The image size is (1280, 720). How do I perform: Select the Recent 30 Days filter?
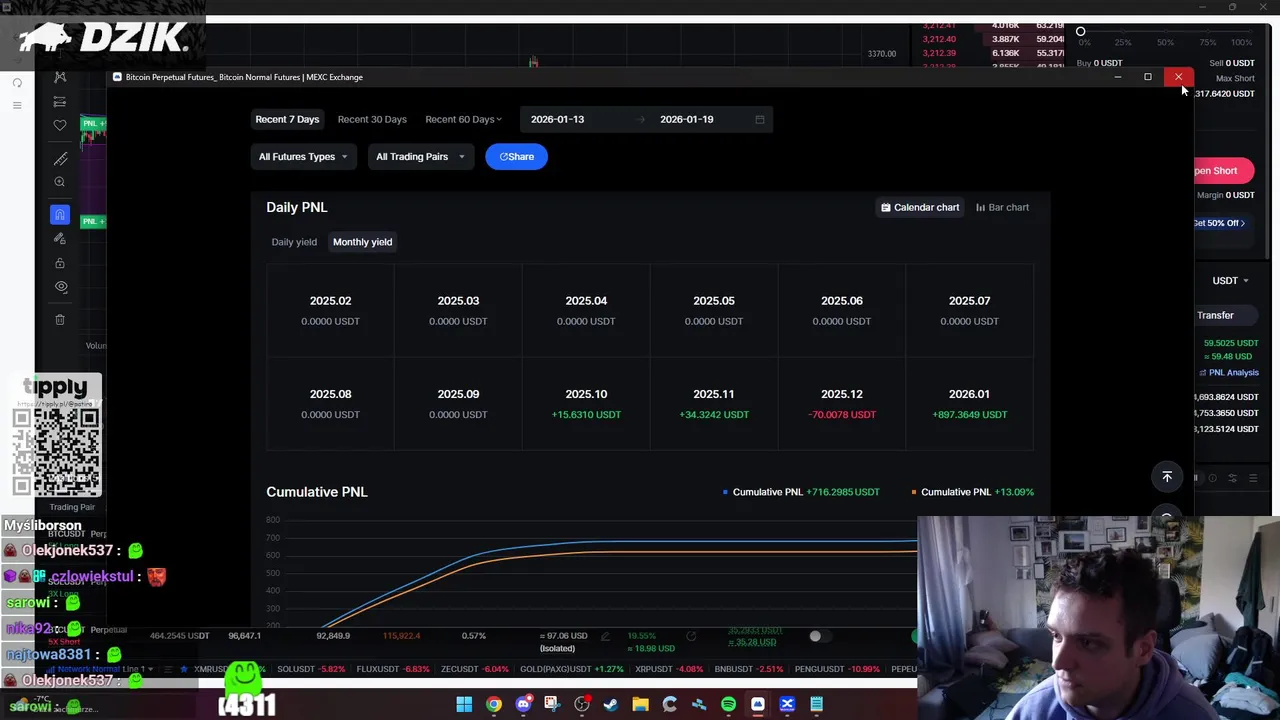click(372, 119)
